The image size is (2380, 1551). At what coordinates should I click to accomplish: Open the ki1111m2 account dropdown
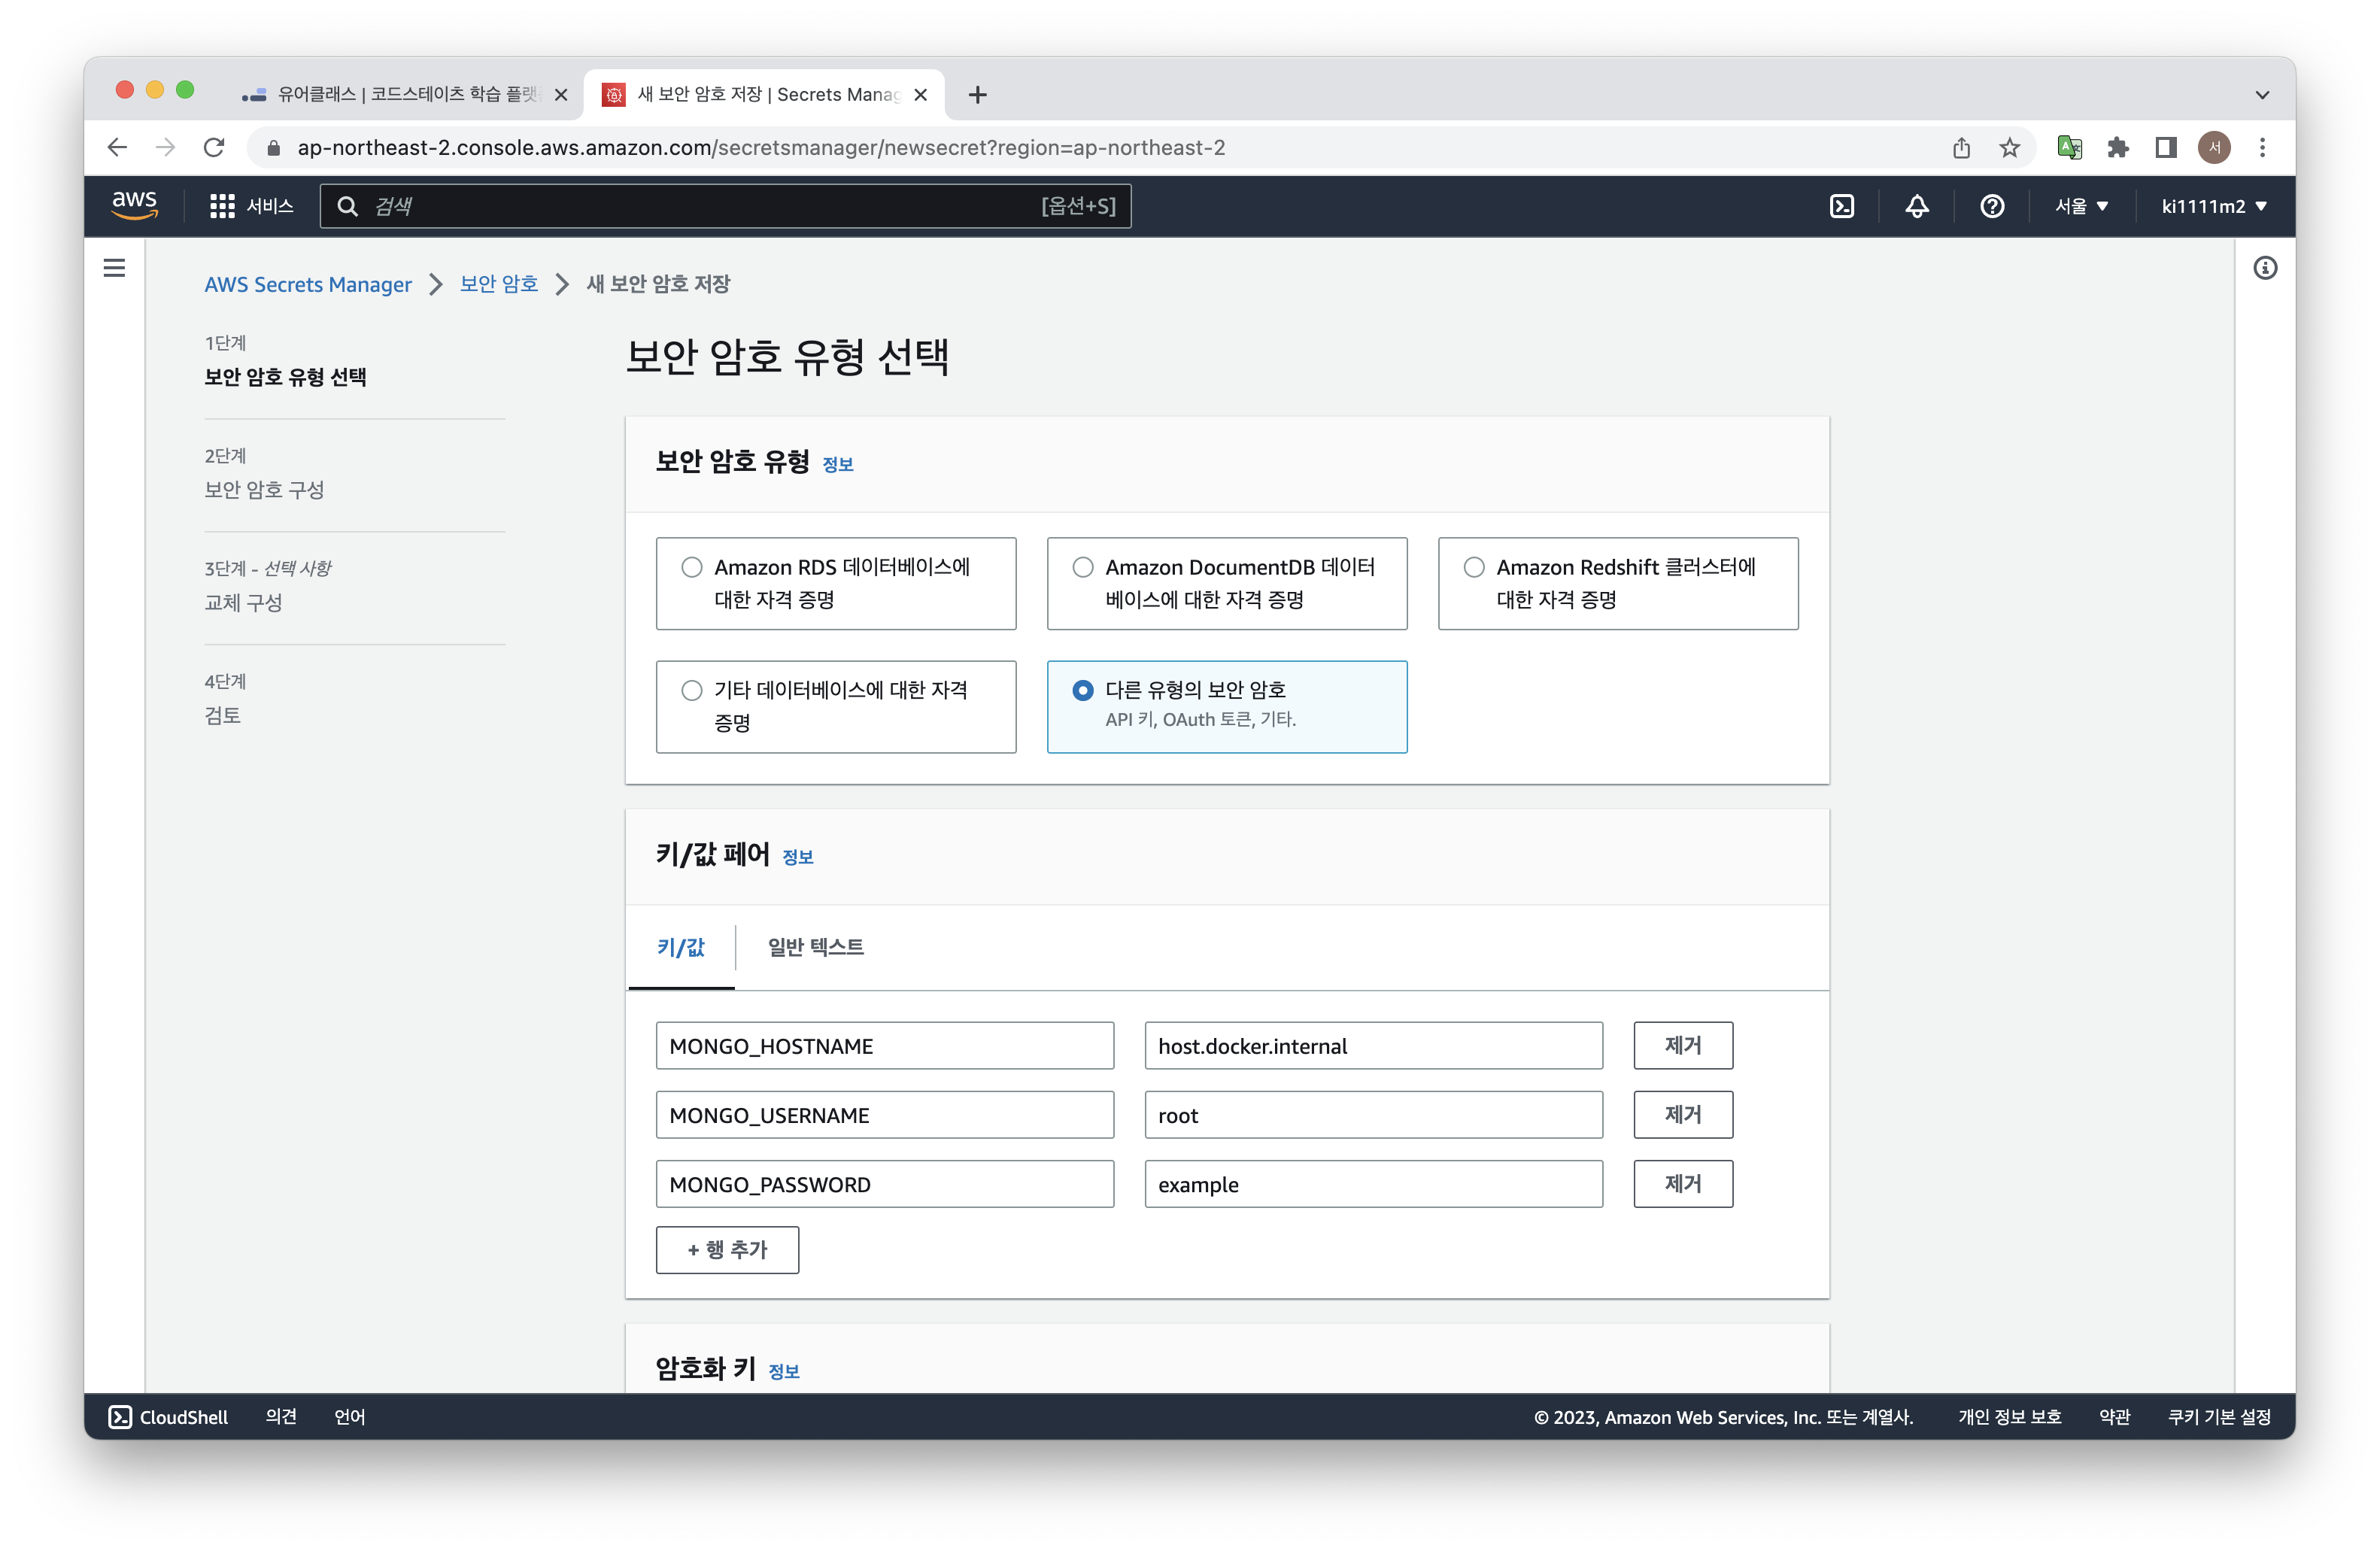click(2214, 206)
